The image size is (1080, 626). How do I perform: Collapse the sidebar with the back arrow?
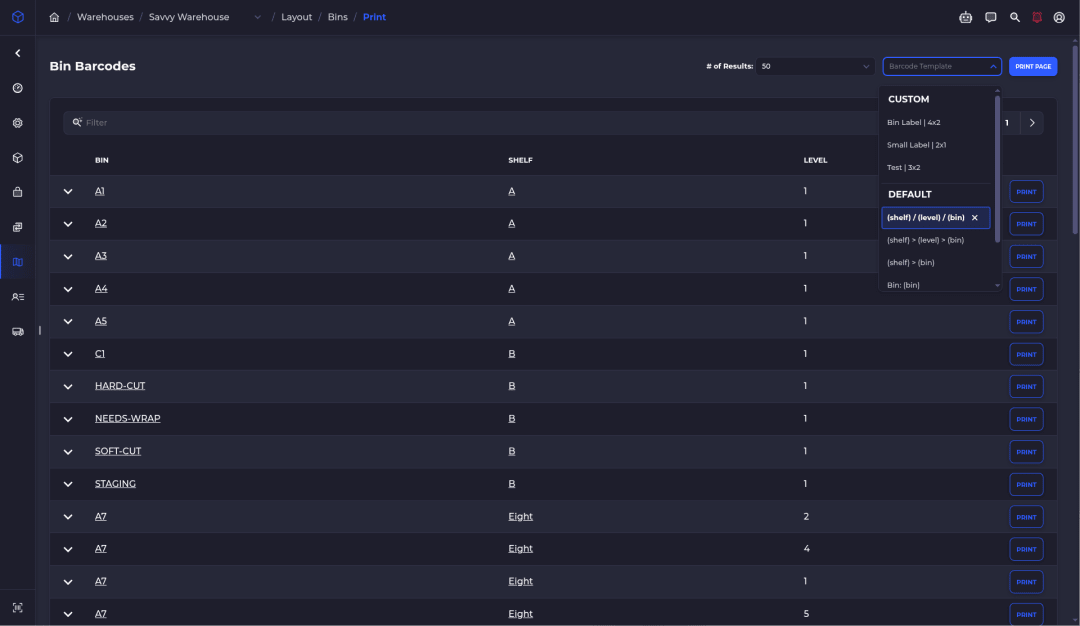(x=18, y=53)
